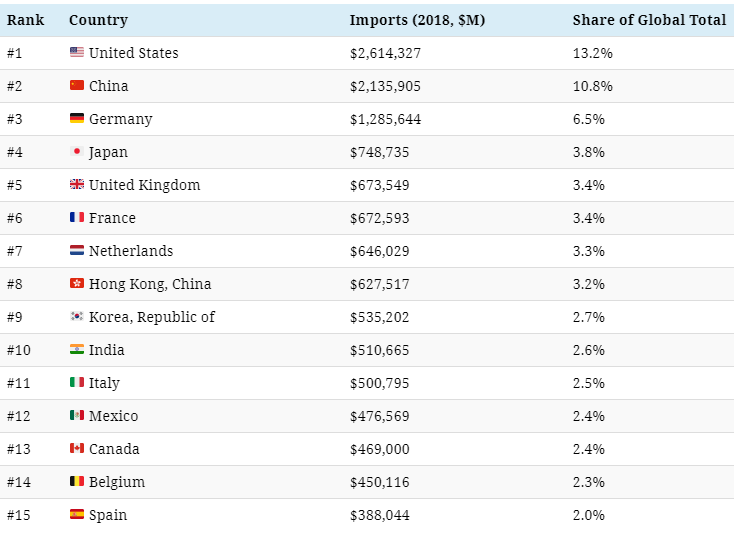Click the China flag icon

[x=77, y=85]
